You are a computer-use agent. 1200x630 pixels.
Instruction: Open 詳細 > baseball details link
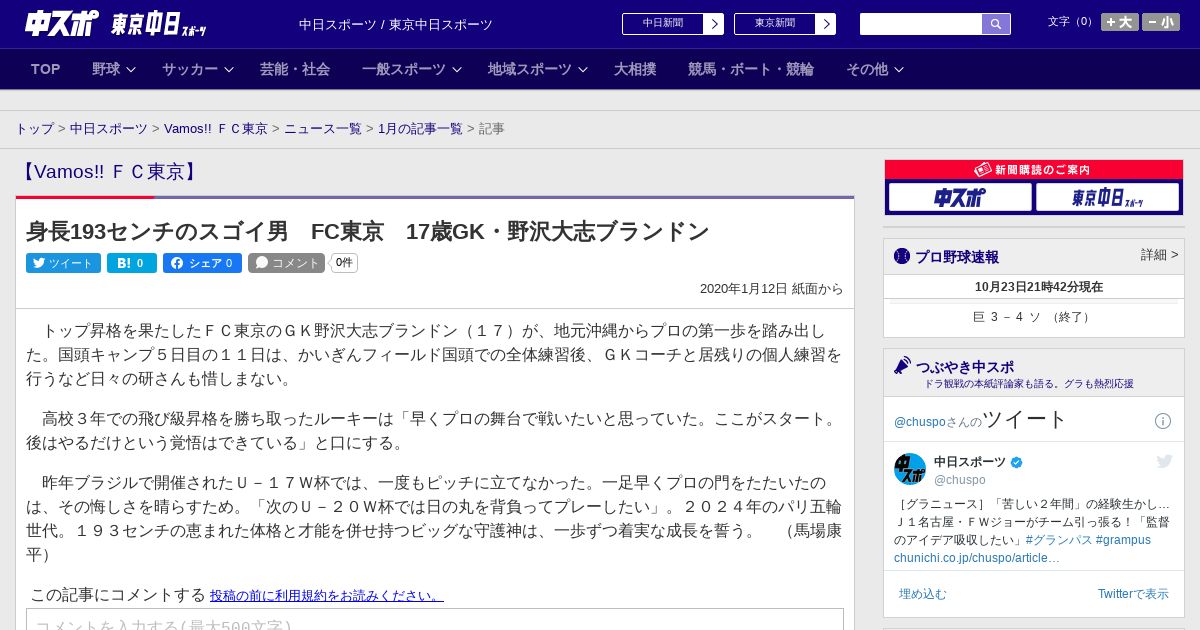1159,255
